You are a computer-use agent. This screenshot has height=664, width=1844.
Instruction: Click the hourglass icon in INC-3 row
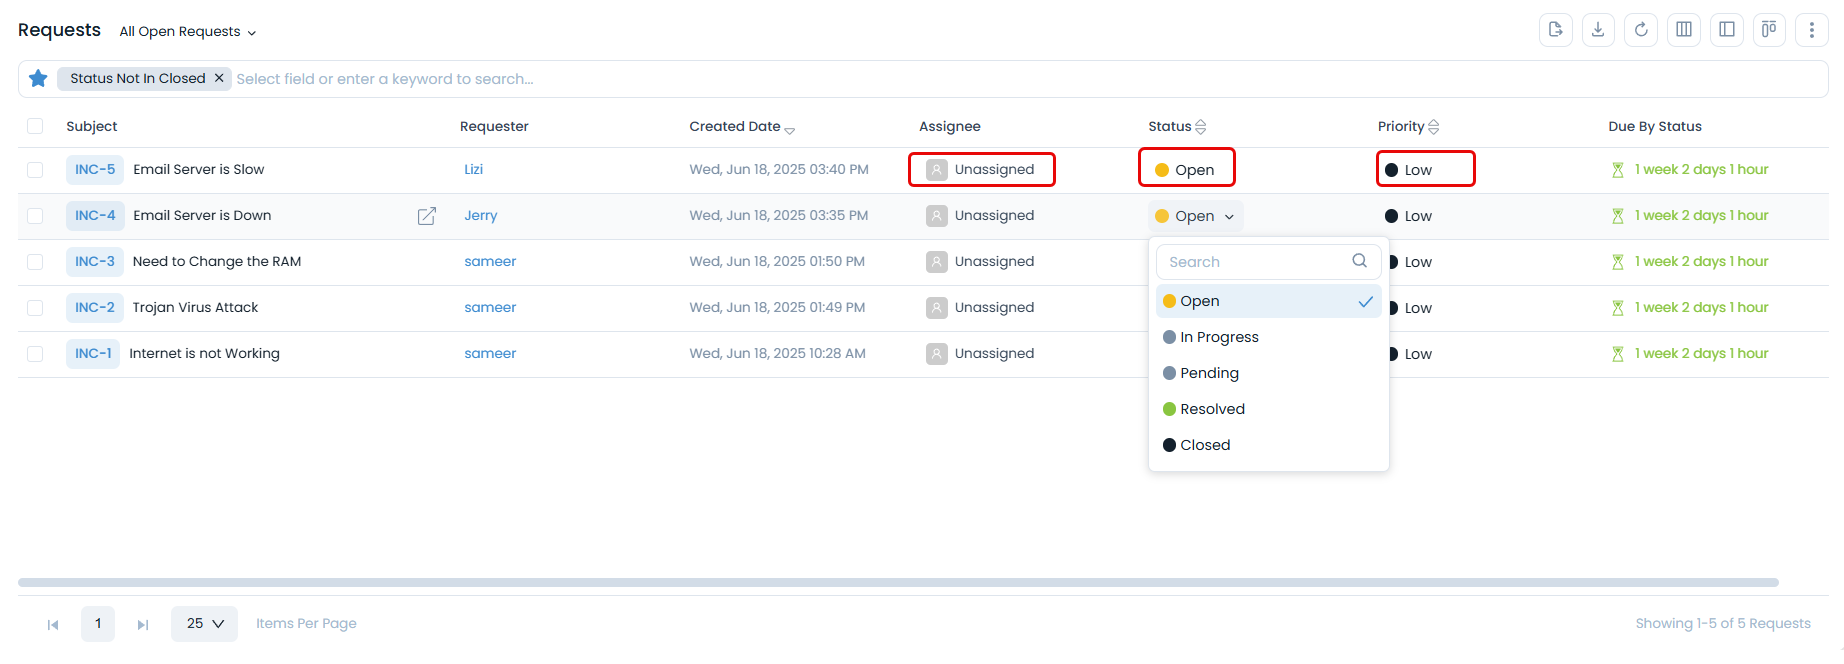pos(1618,262)
